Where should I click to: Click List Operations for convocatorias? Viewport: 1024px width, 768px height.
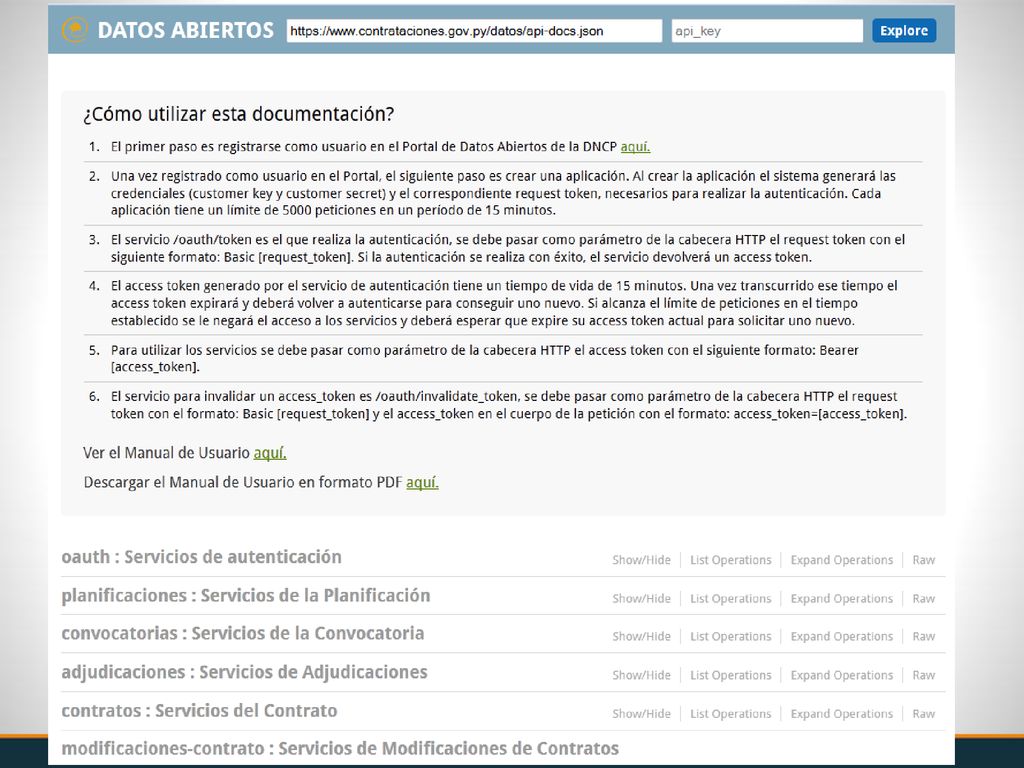coord(731,636)
